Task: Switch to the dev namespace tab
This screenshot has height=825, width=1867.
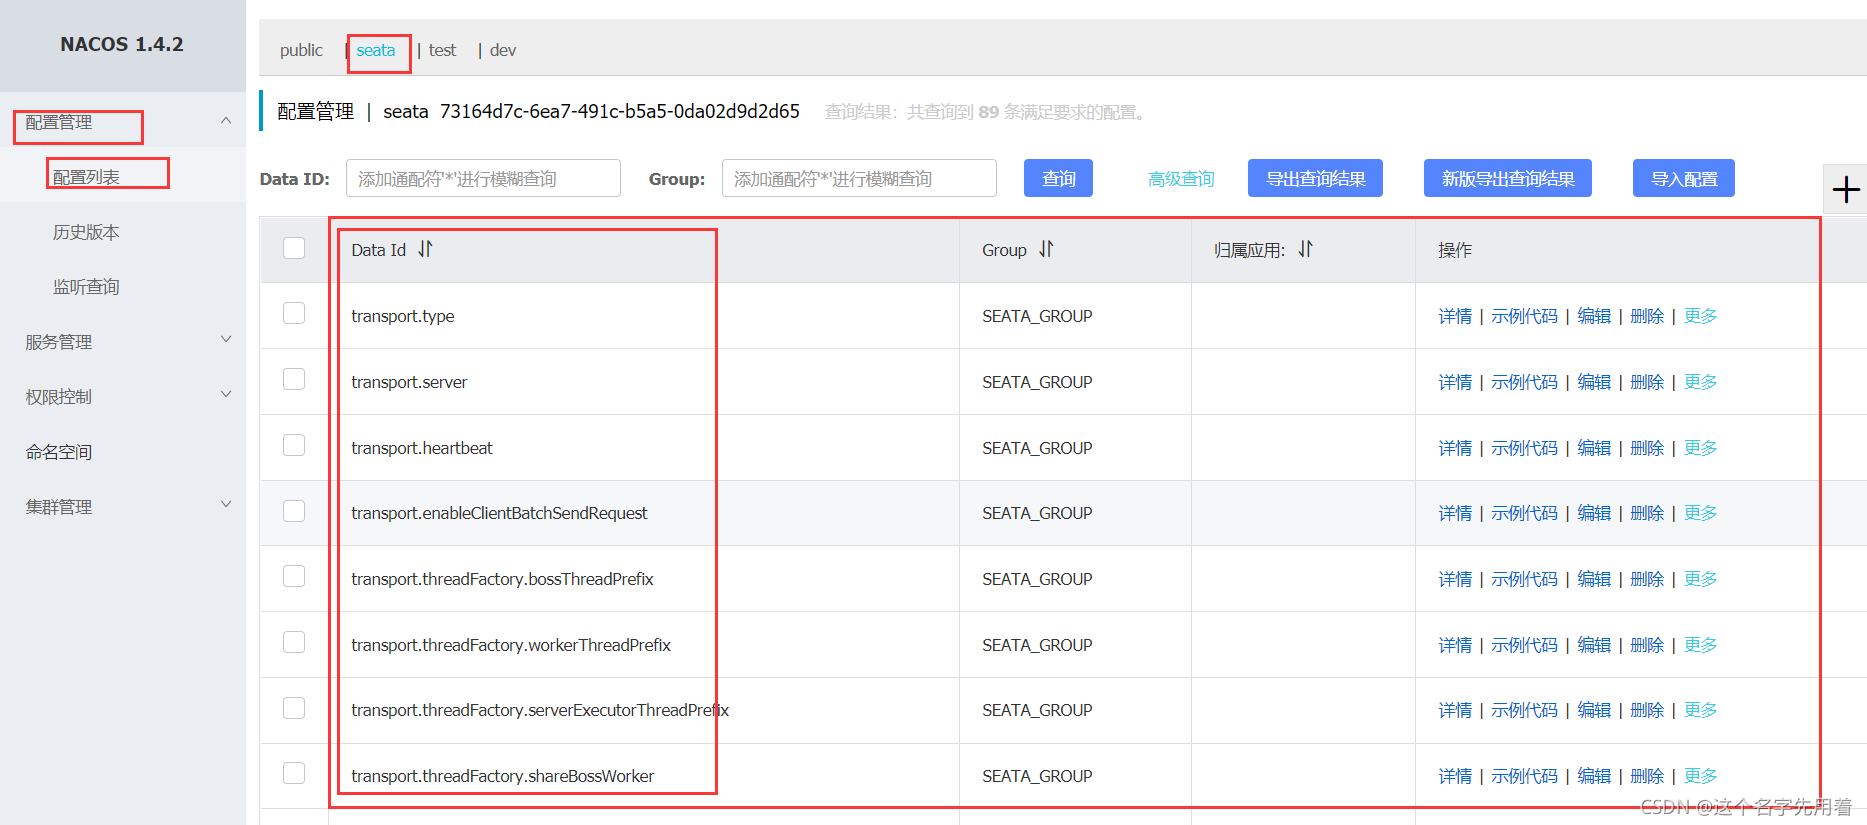Action: tap(503, 50)
